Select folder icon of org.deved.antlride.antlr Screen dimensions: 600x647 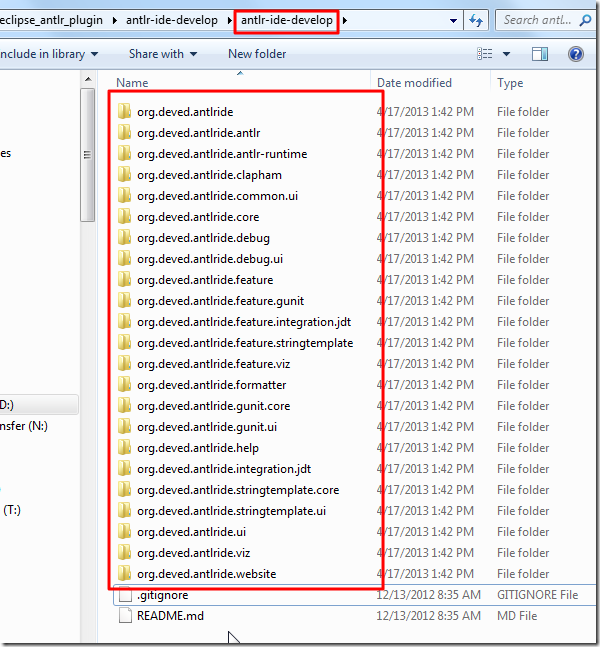tap(124, 132)
